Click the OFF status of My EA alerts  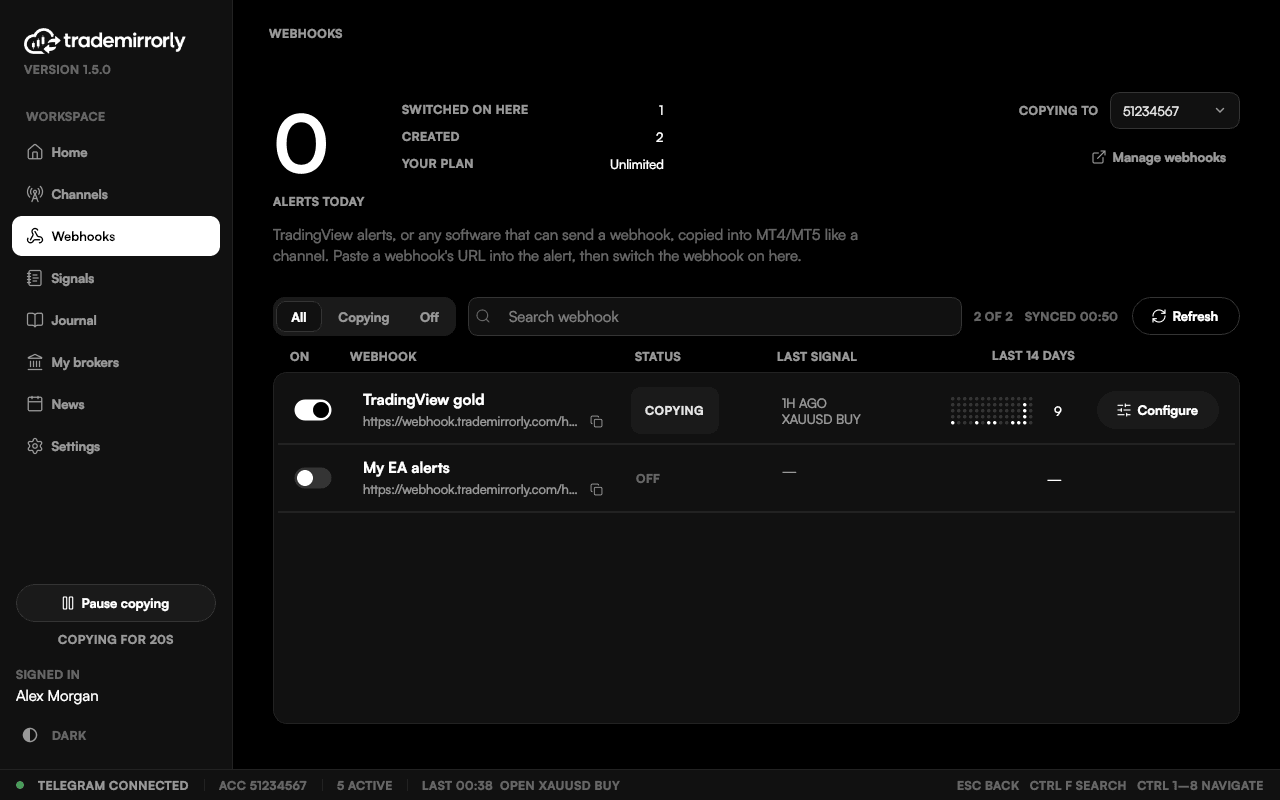click(648, 478)
